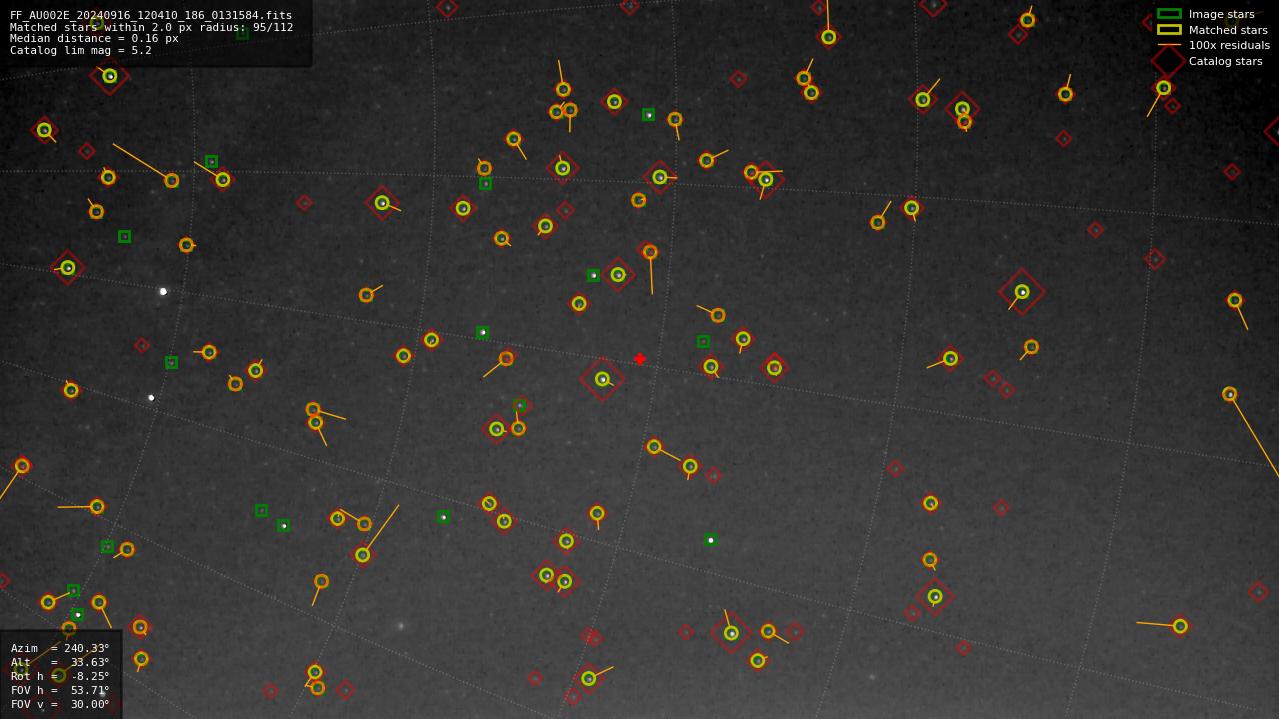This screenshot has width=1279, height=719.
Task: Click the red diamond Catalog stars legend symbol
Action: (1168, 61)
